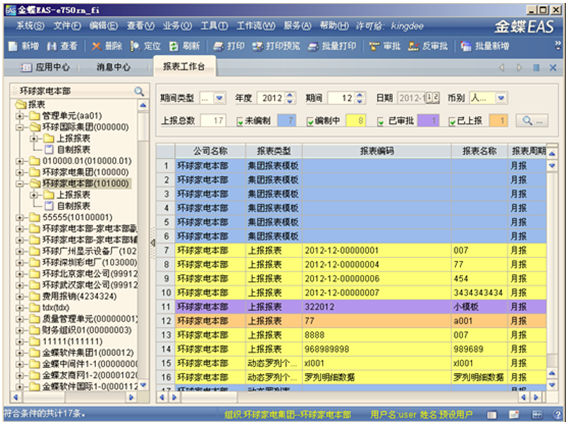This screenshot has width=569, height=425.
Task: Click the 报表编码 column header
Action: click(x=377, y=151)
